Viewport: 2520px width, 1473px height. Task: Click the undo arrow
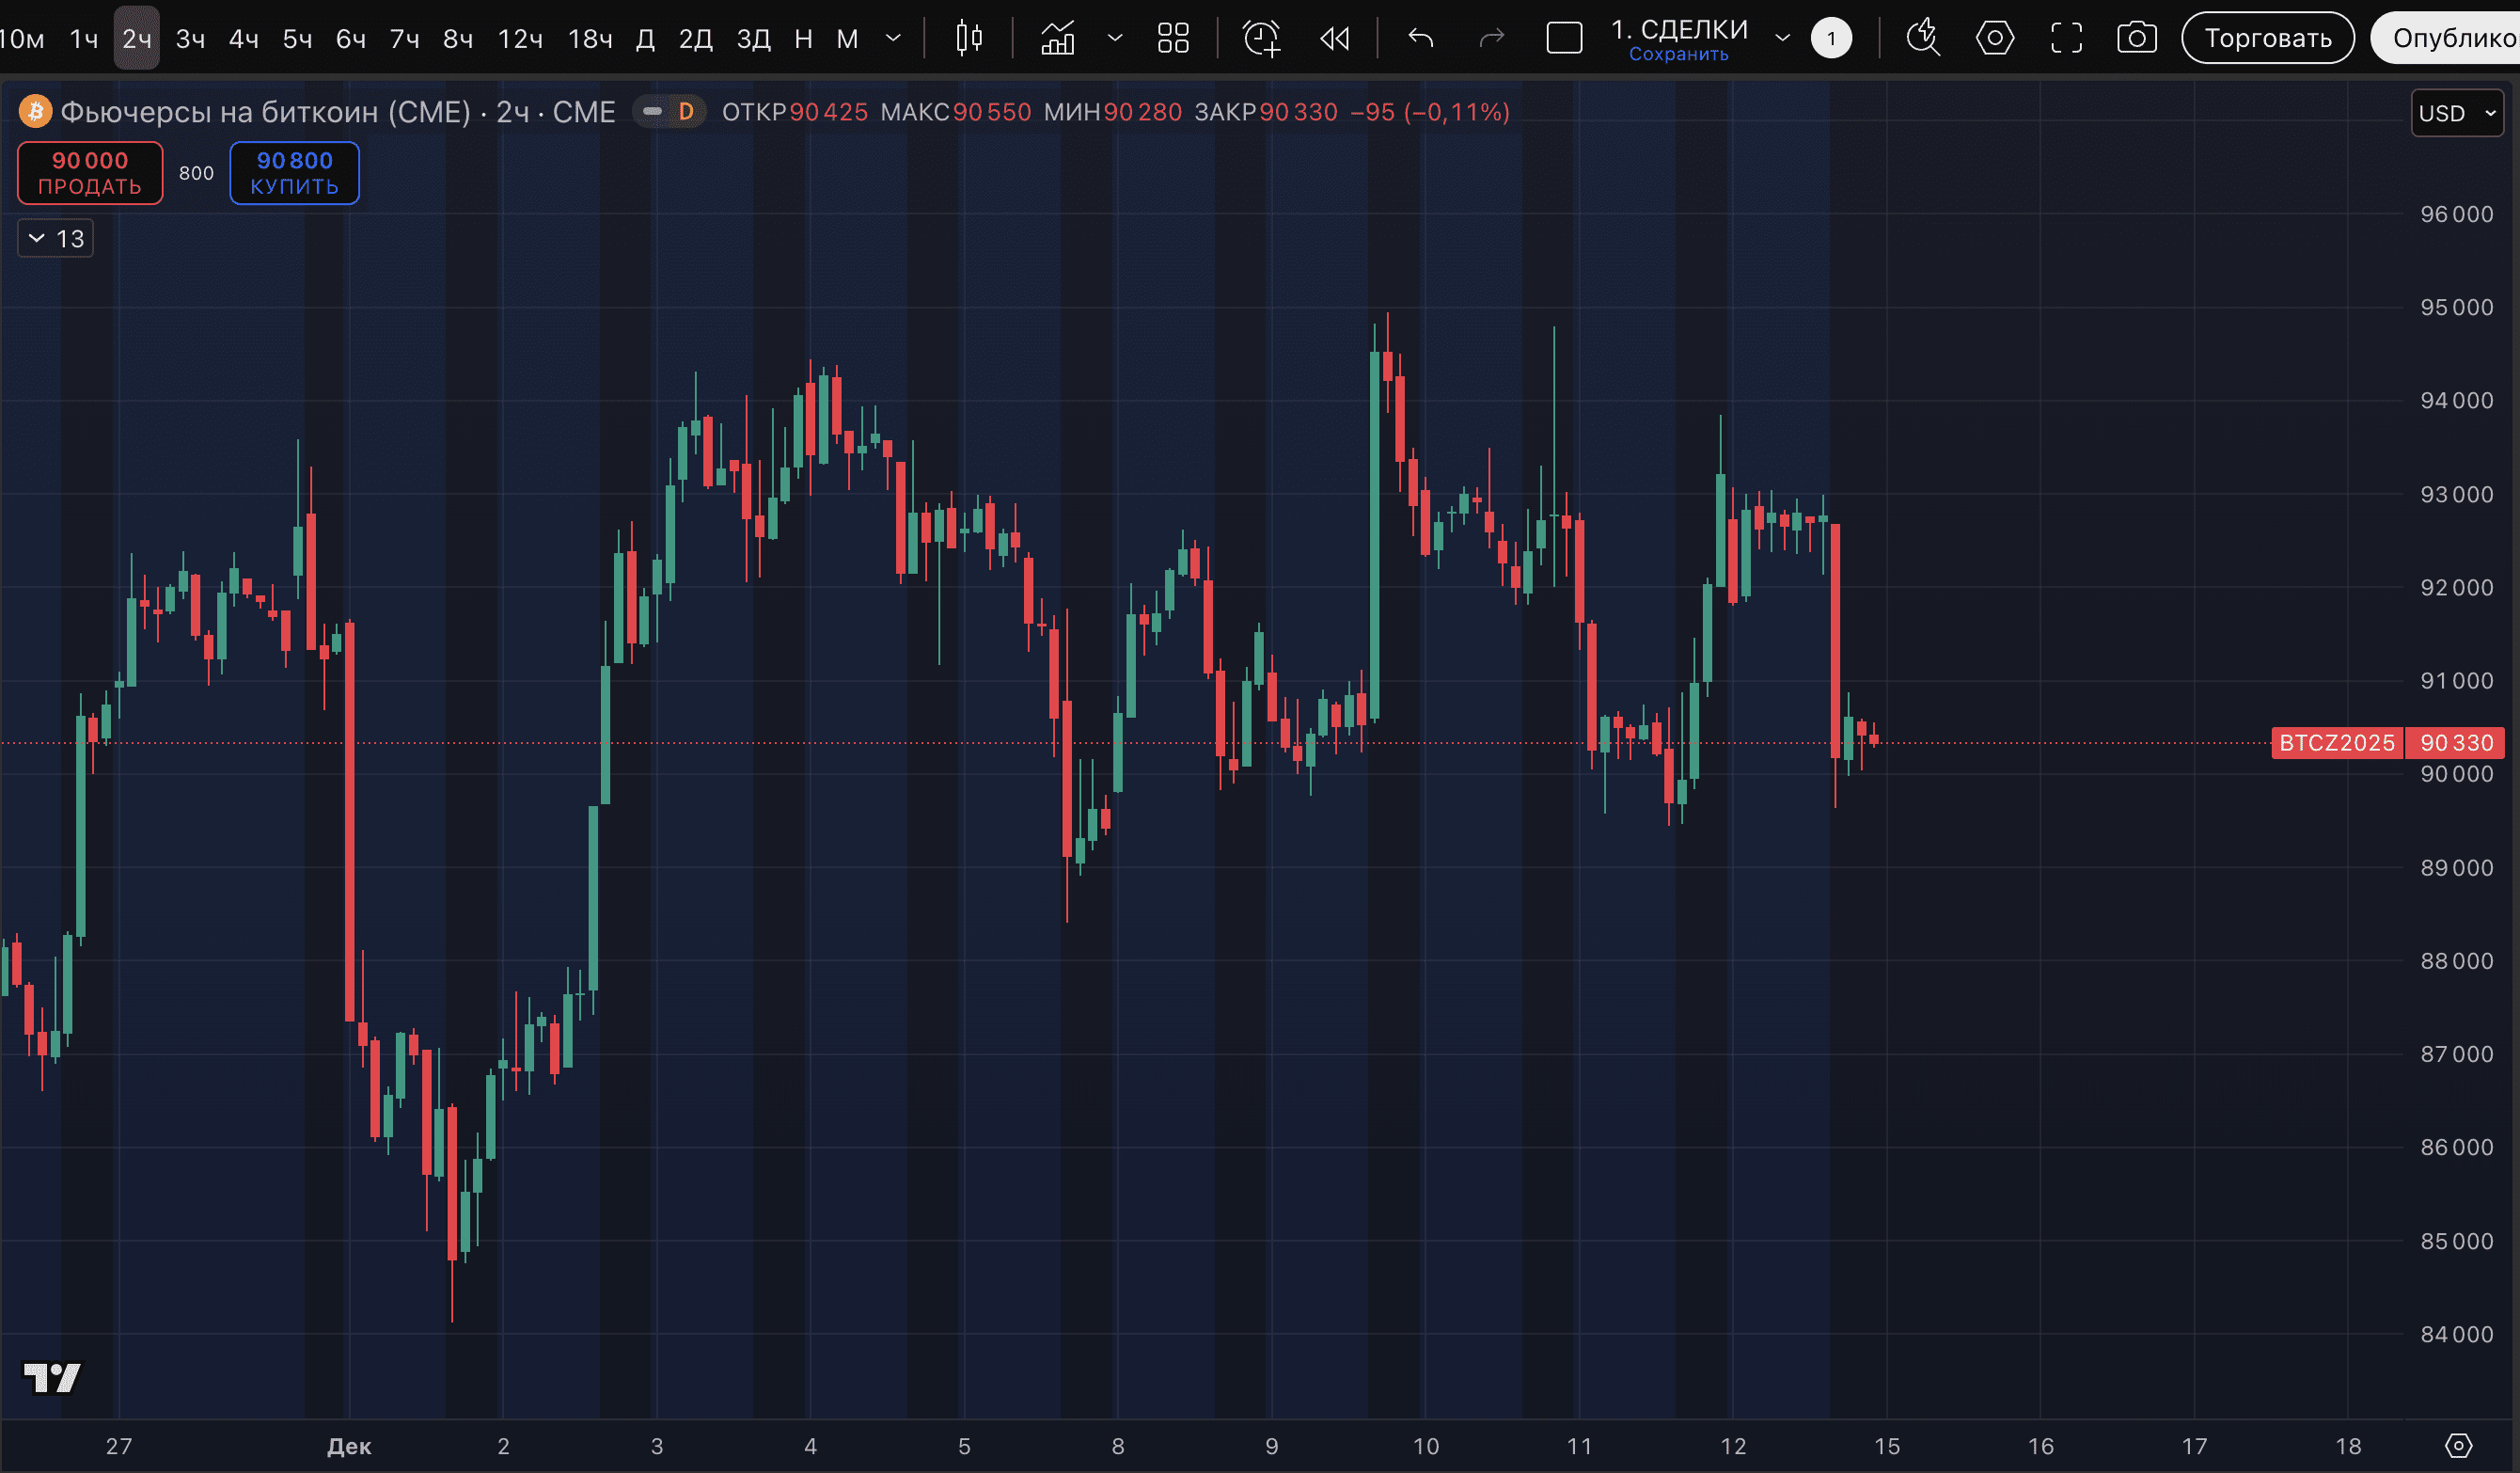click(x=1420, y=38)
